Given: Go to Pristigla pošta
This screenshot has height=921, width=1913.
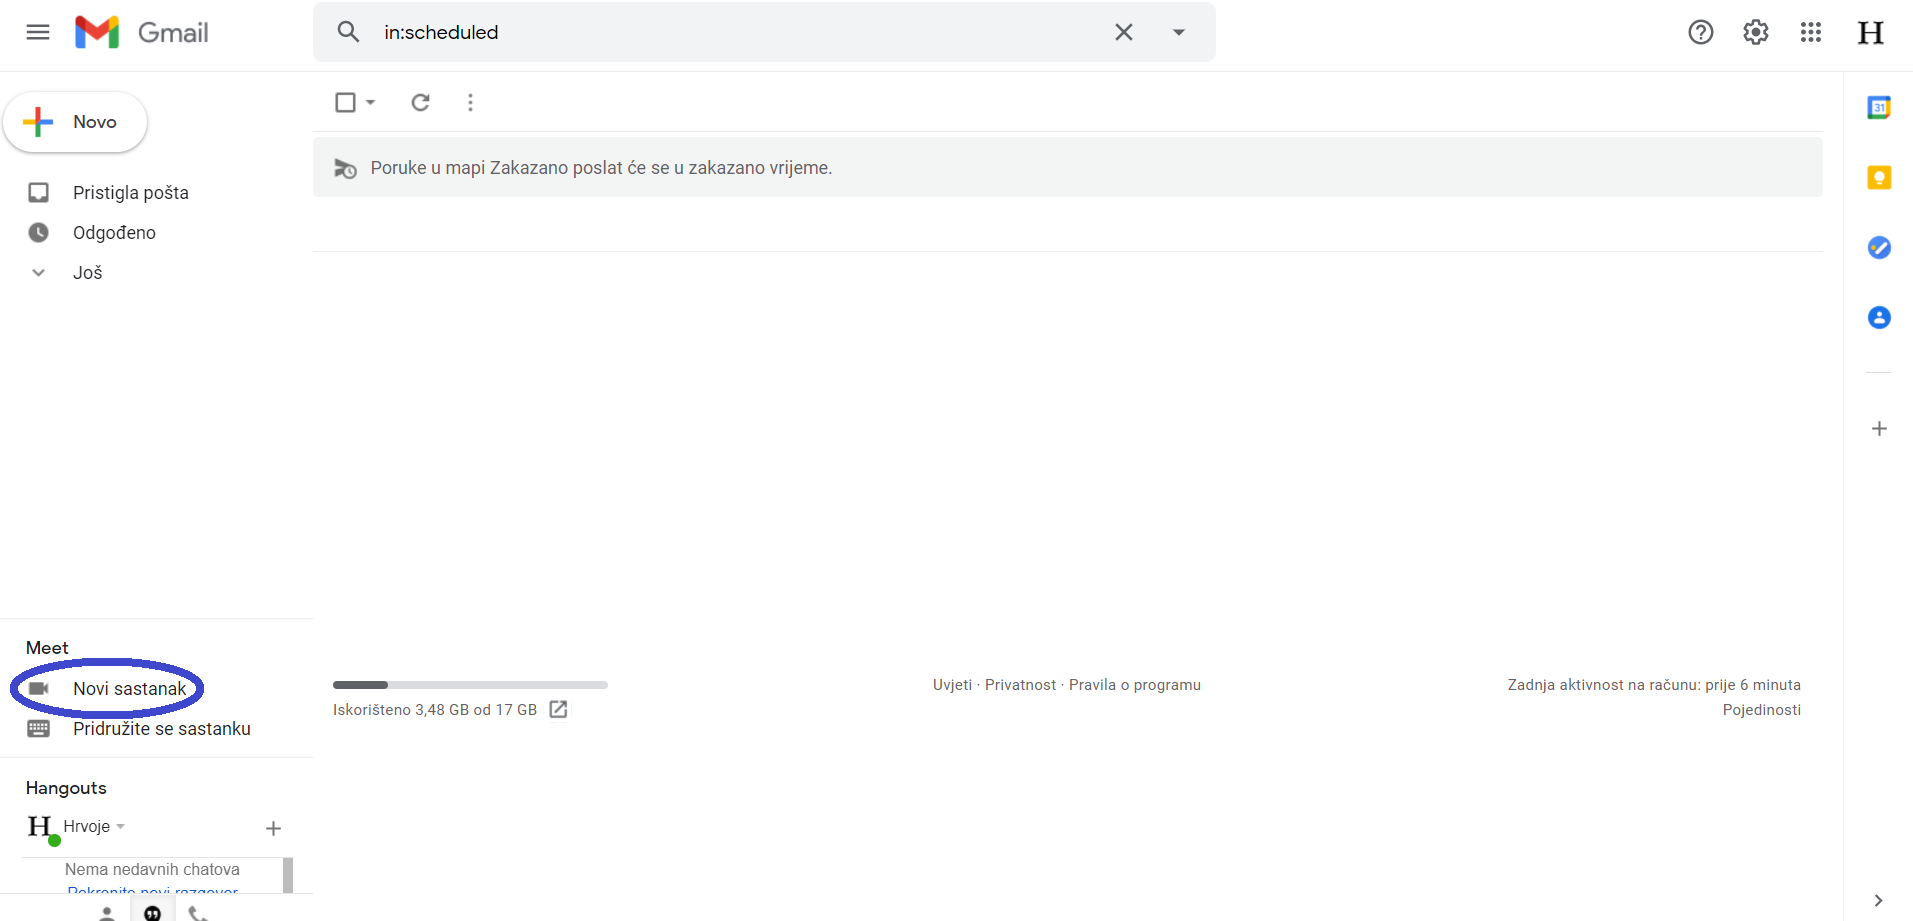Looking at the screenshot, I should (131, 192).
